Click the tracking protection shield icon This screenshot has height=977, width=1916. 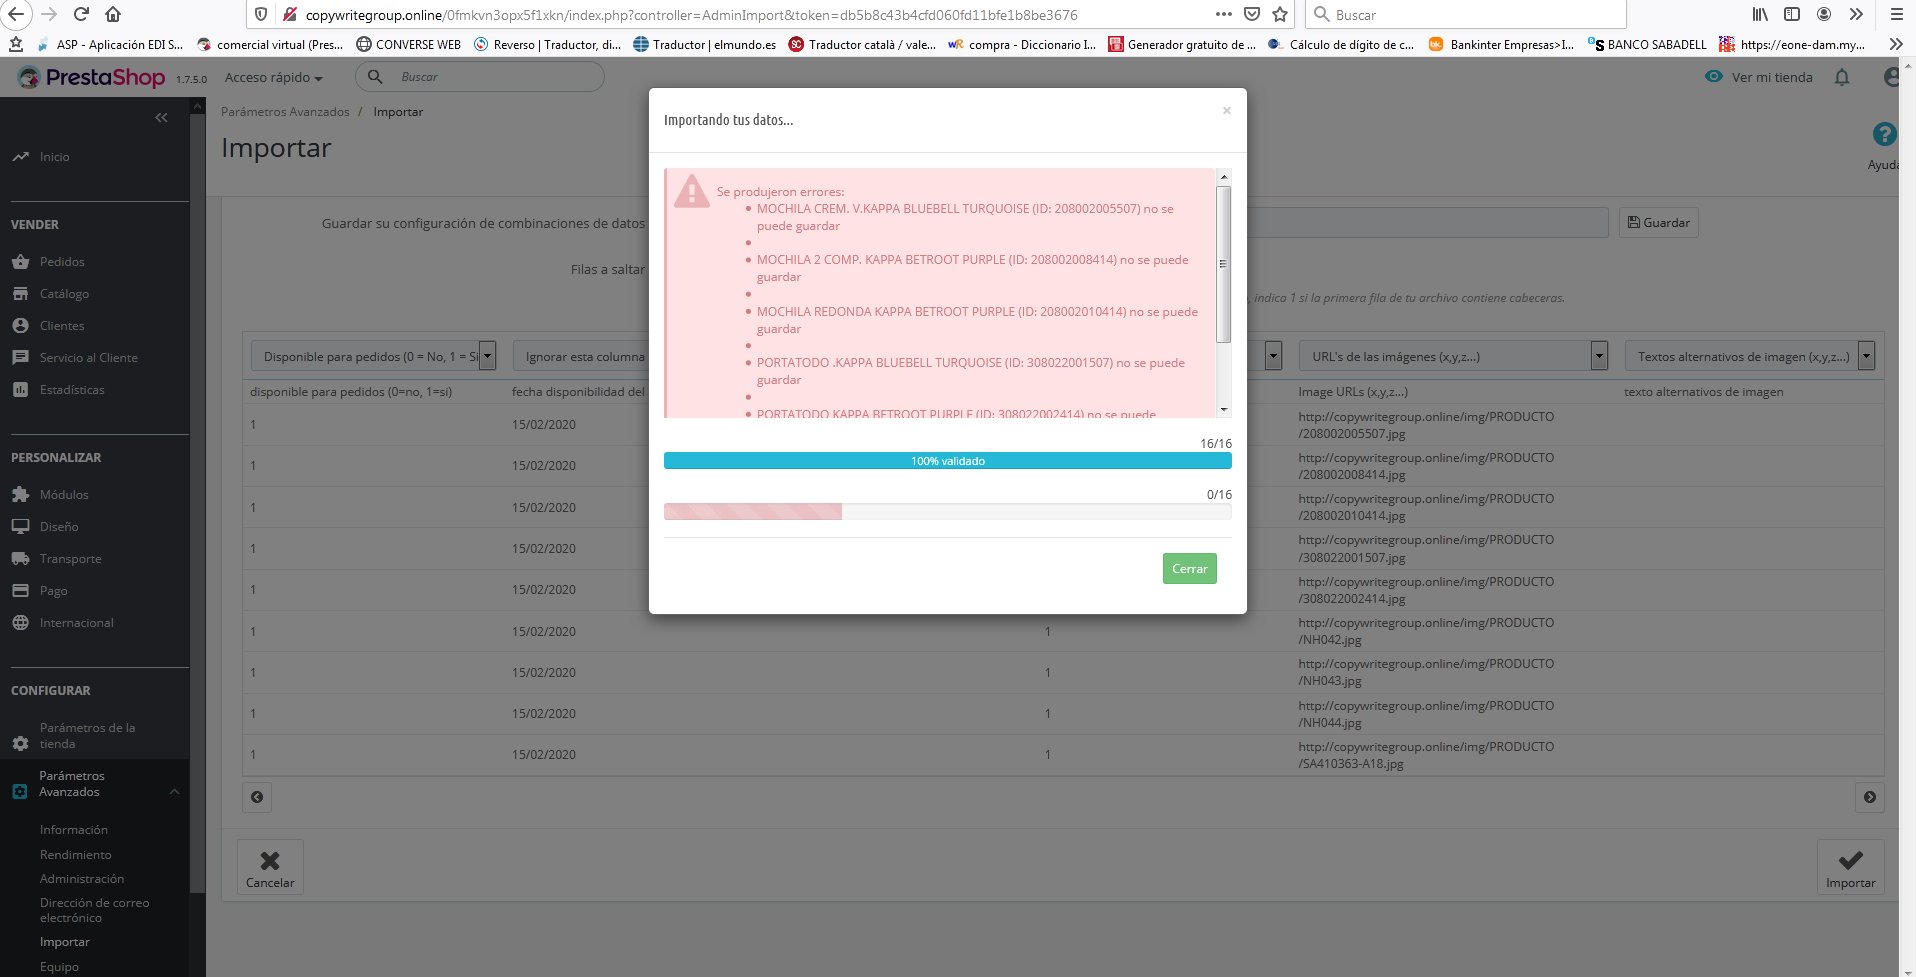tap(261, 14)
